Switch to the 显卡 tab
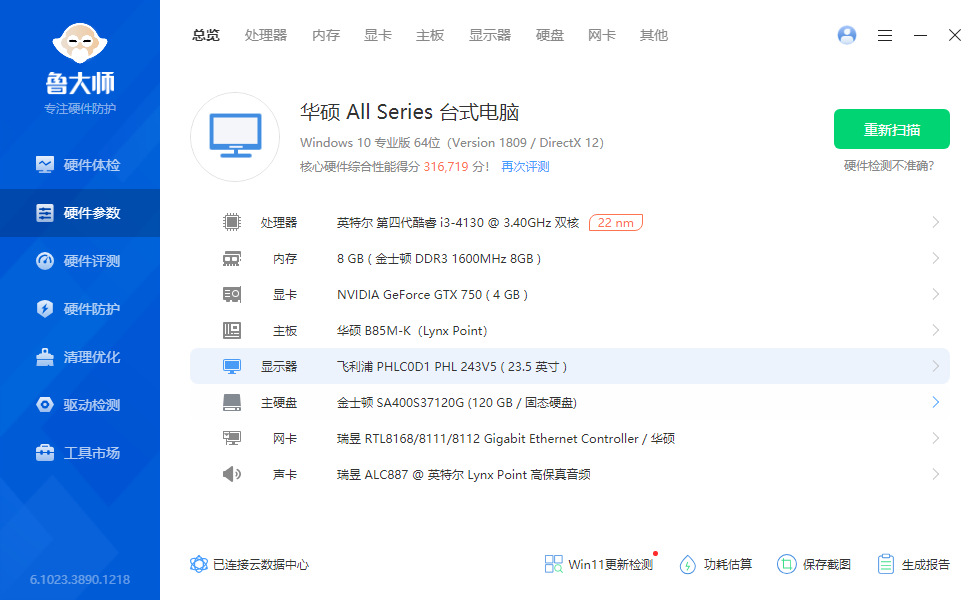 pos(378,36)
